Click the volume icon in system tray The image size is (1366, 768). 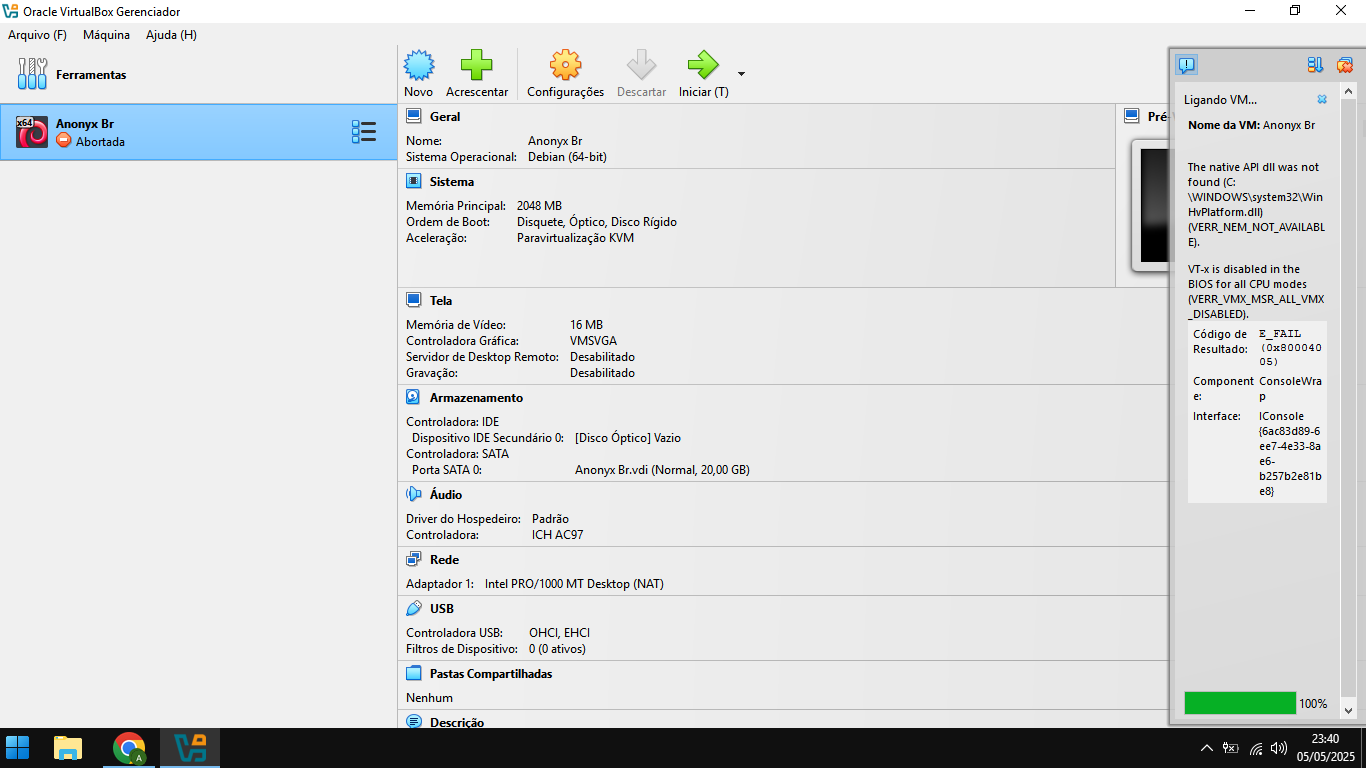point(1278,748)
